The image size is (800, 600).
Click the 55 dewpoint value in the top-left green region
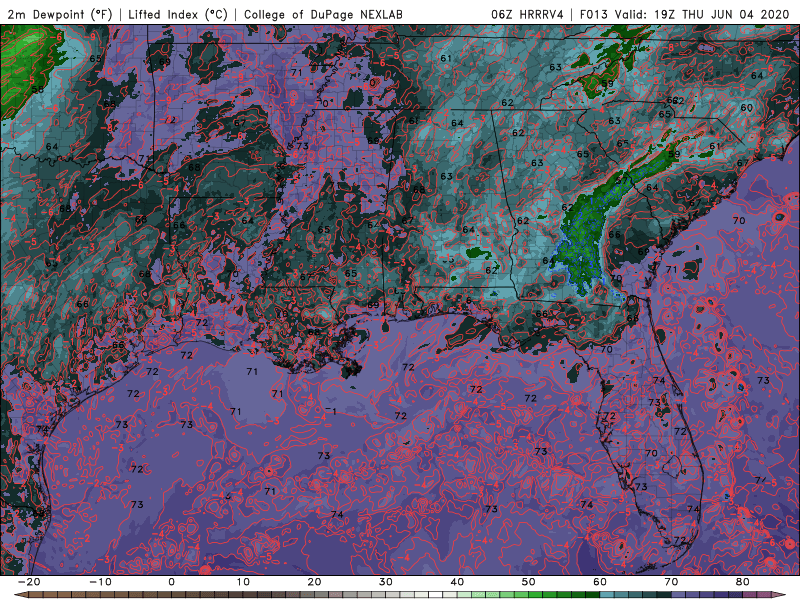37,90
